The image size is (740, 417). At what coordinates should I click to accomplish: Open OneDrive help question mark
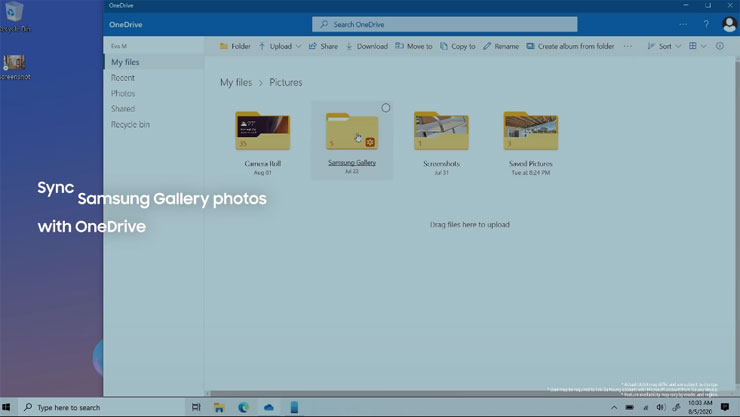(x=706, y=24)
